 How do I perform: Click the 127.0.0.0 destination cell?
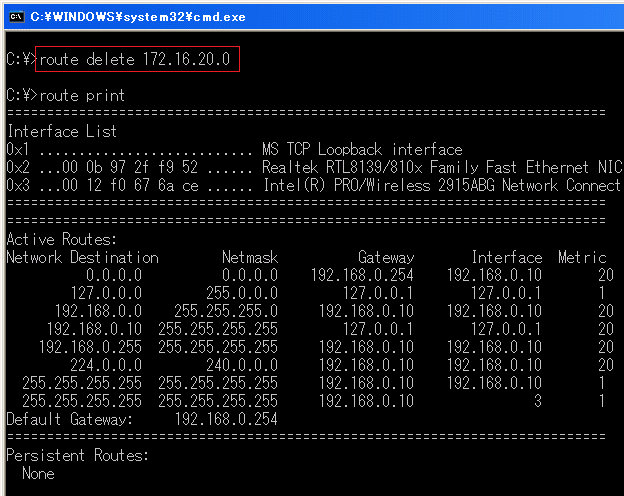point(106,293)
